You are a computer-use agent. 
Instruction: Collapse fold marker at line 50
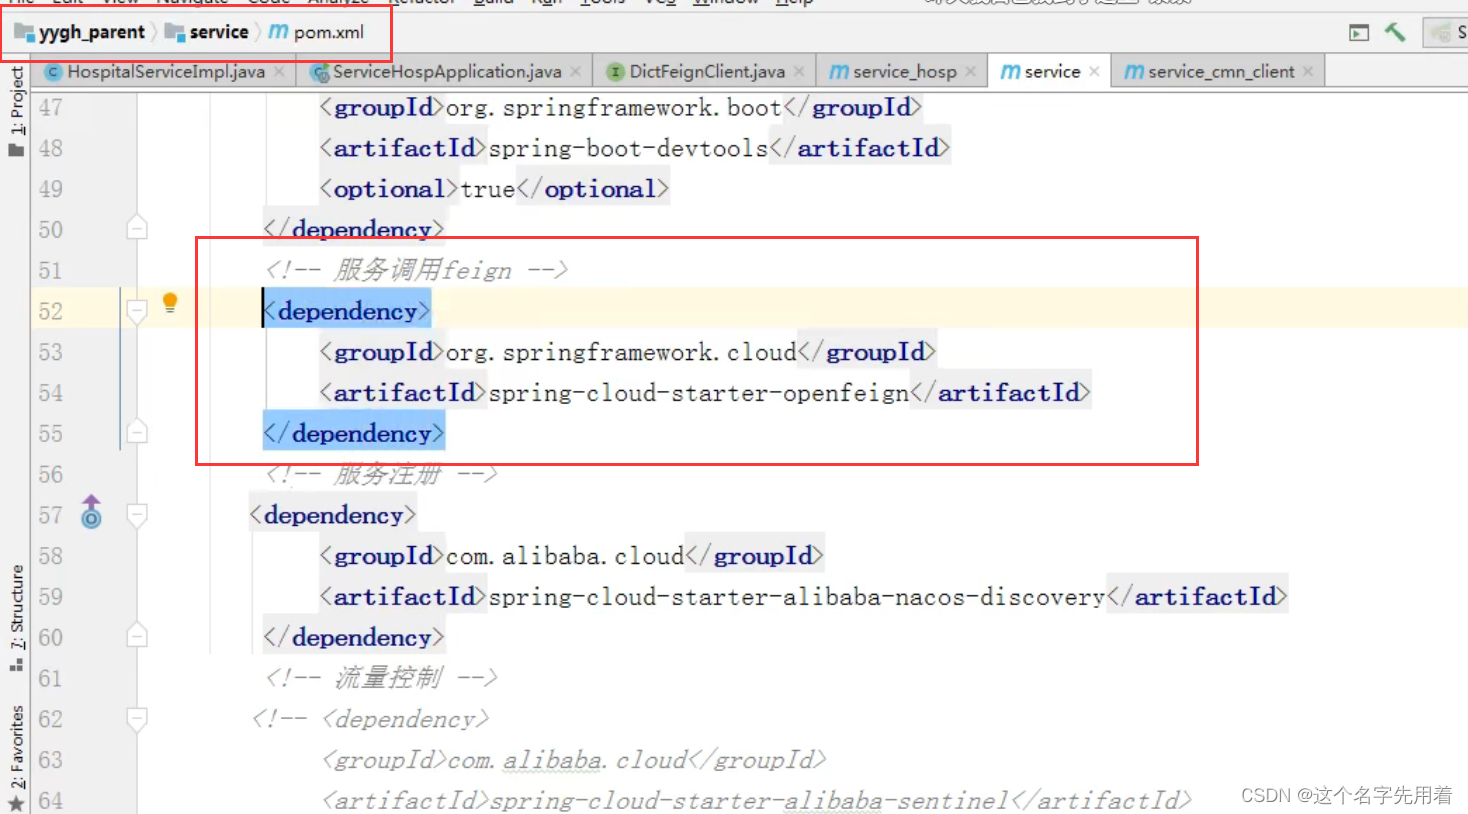tap(137, 229)
